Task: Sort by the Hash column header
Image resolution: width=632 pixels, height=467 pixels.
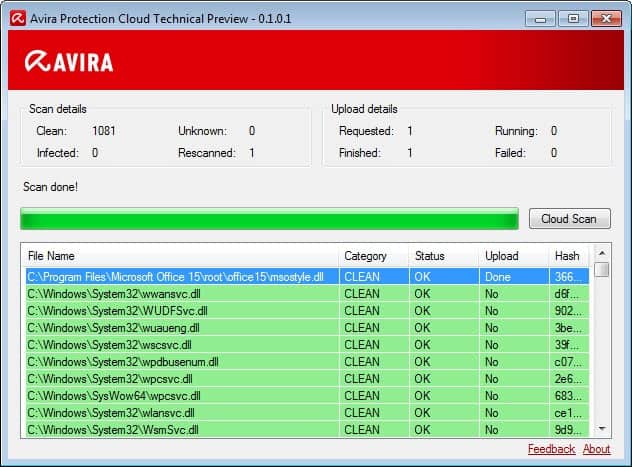Action: (x=567, y=256)
